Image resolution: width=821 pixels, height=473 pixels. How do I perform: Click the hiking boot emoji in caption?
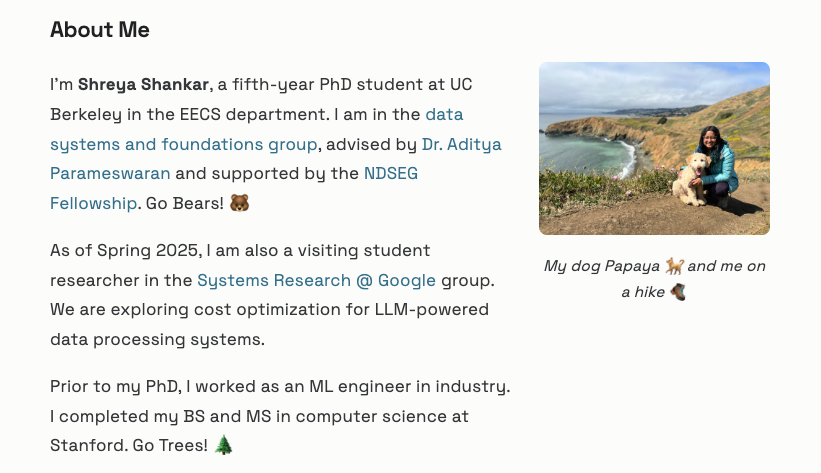click(x=678, y=292)
